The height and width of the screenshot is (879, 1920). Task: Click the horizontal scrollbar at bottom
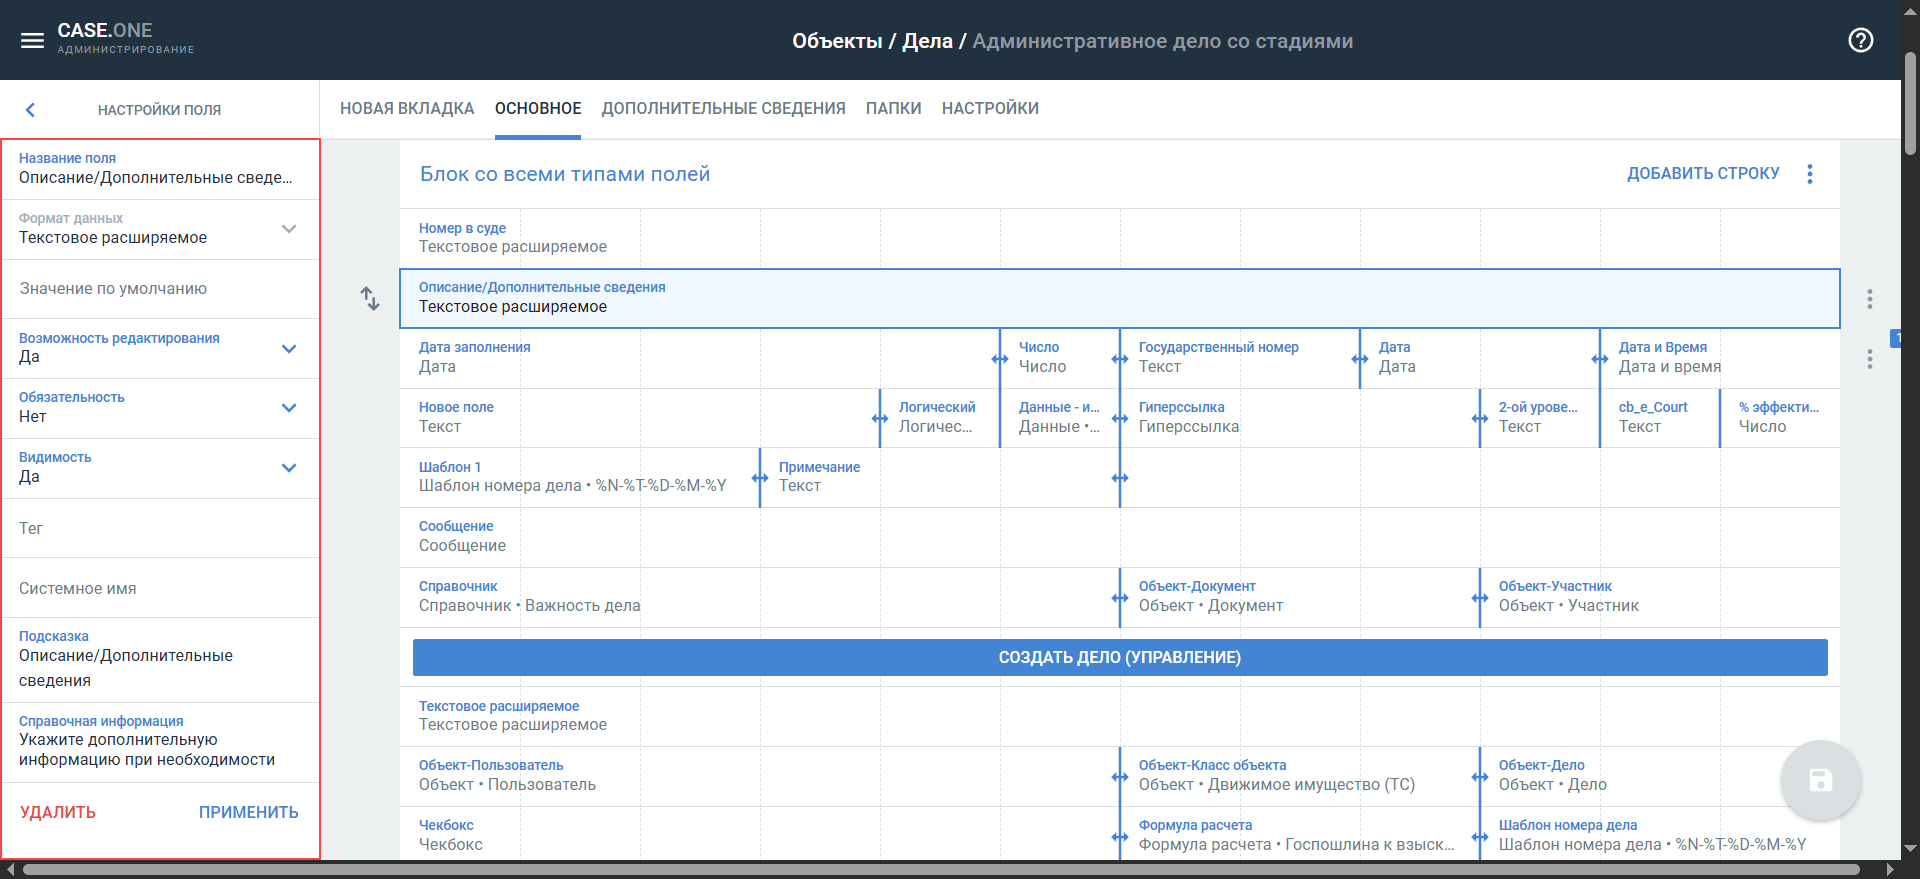pyautogui.click(x=940, y=870)
